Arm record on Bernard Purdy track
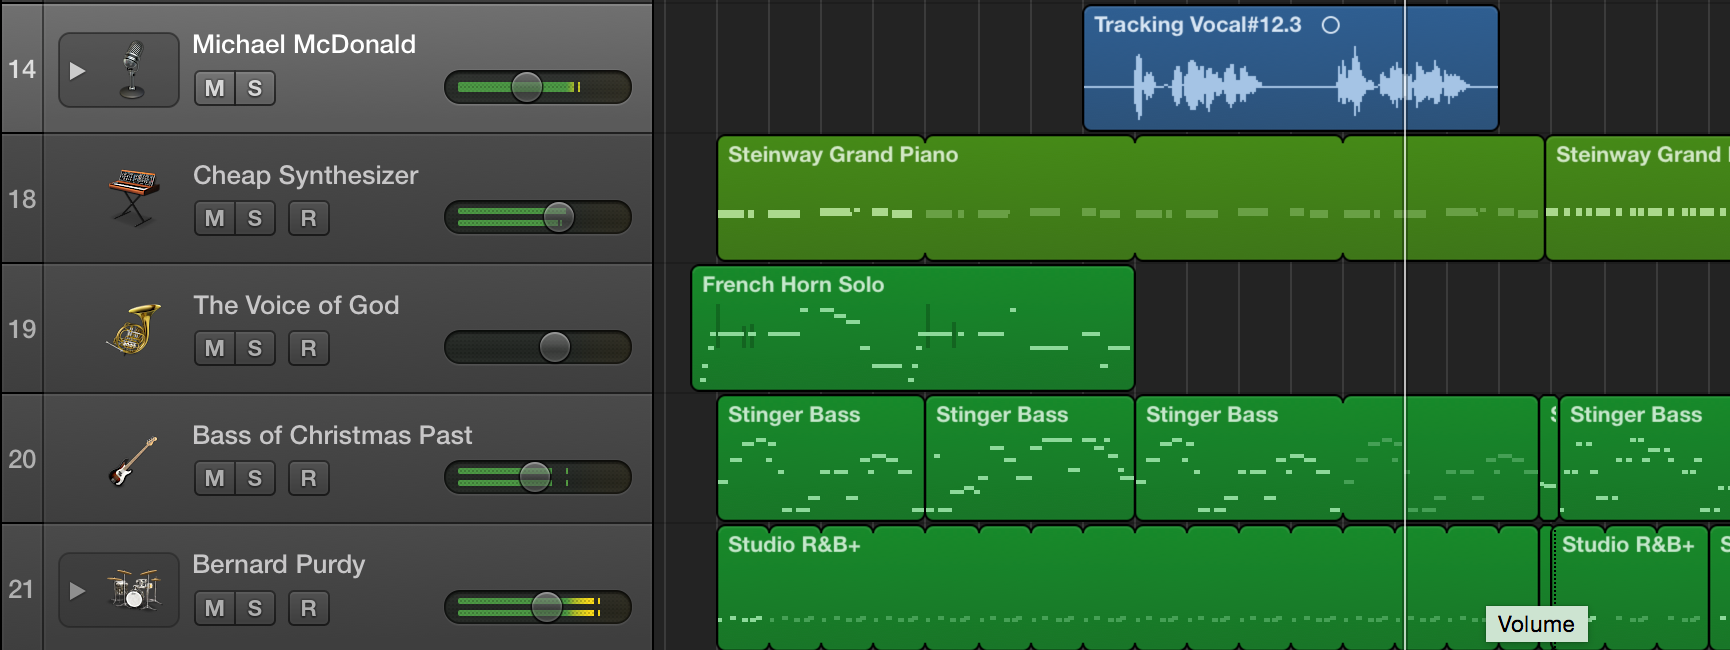Viewport: 1730px width, 650px height. click(x=308, y=608)
